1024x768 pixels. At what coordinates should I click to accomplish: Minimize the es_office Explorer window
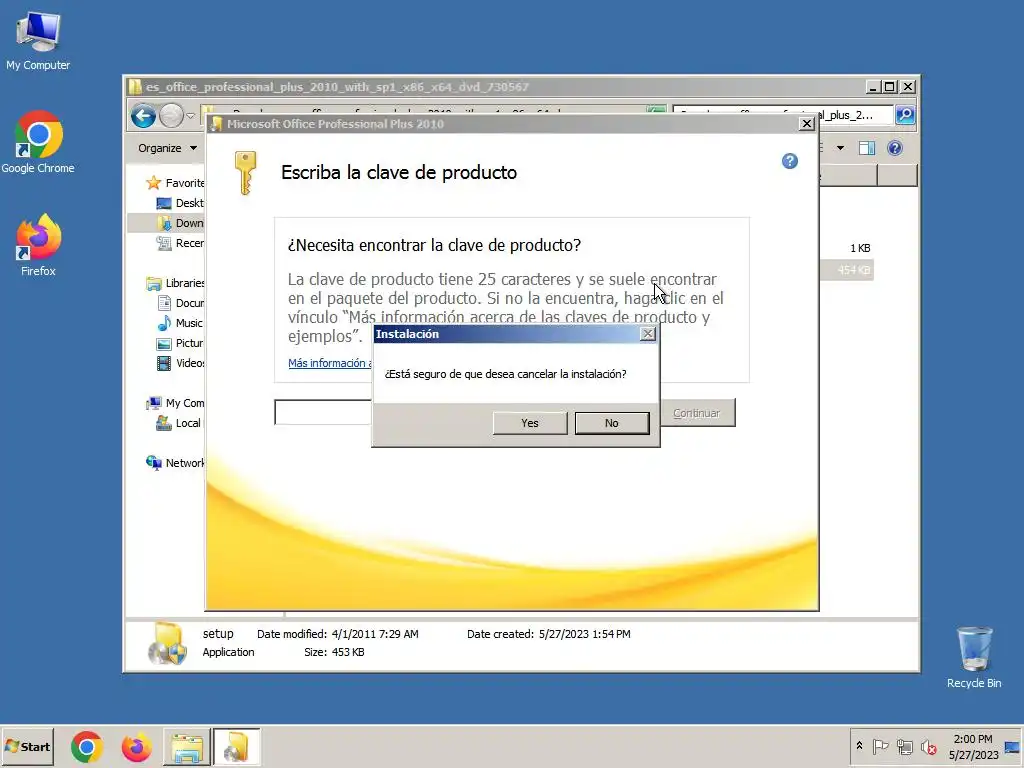873,86
